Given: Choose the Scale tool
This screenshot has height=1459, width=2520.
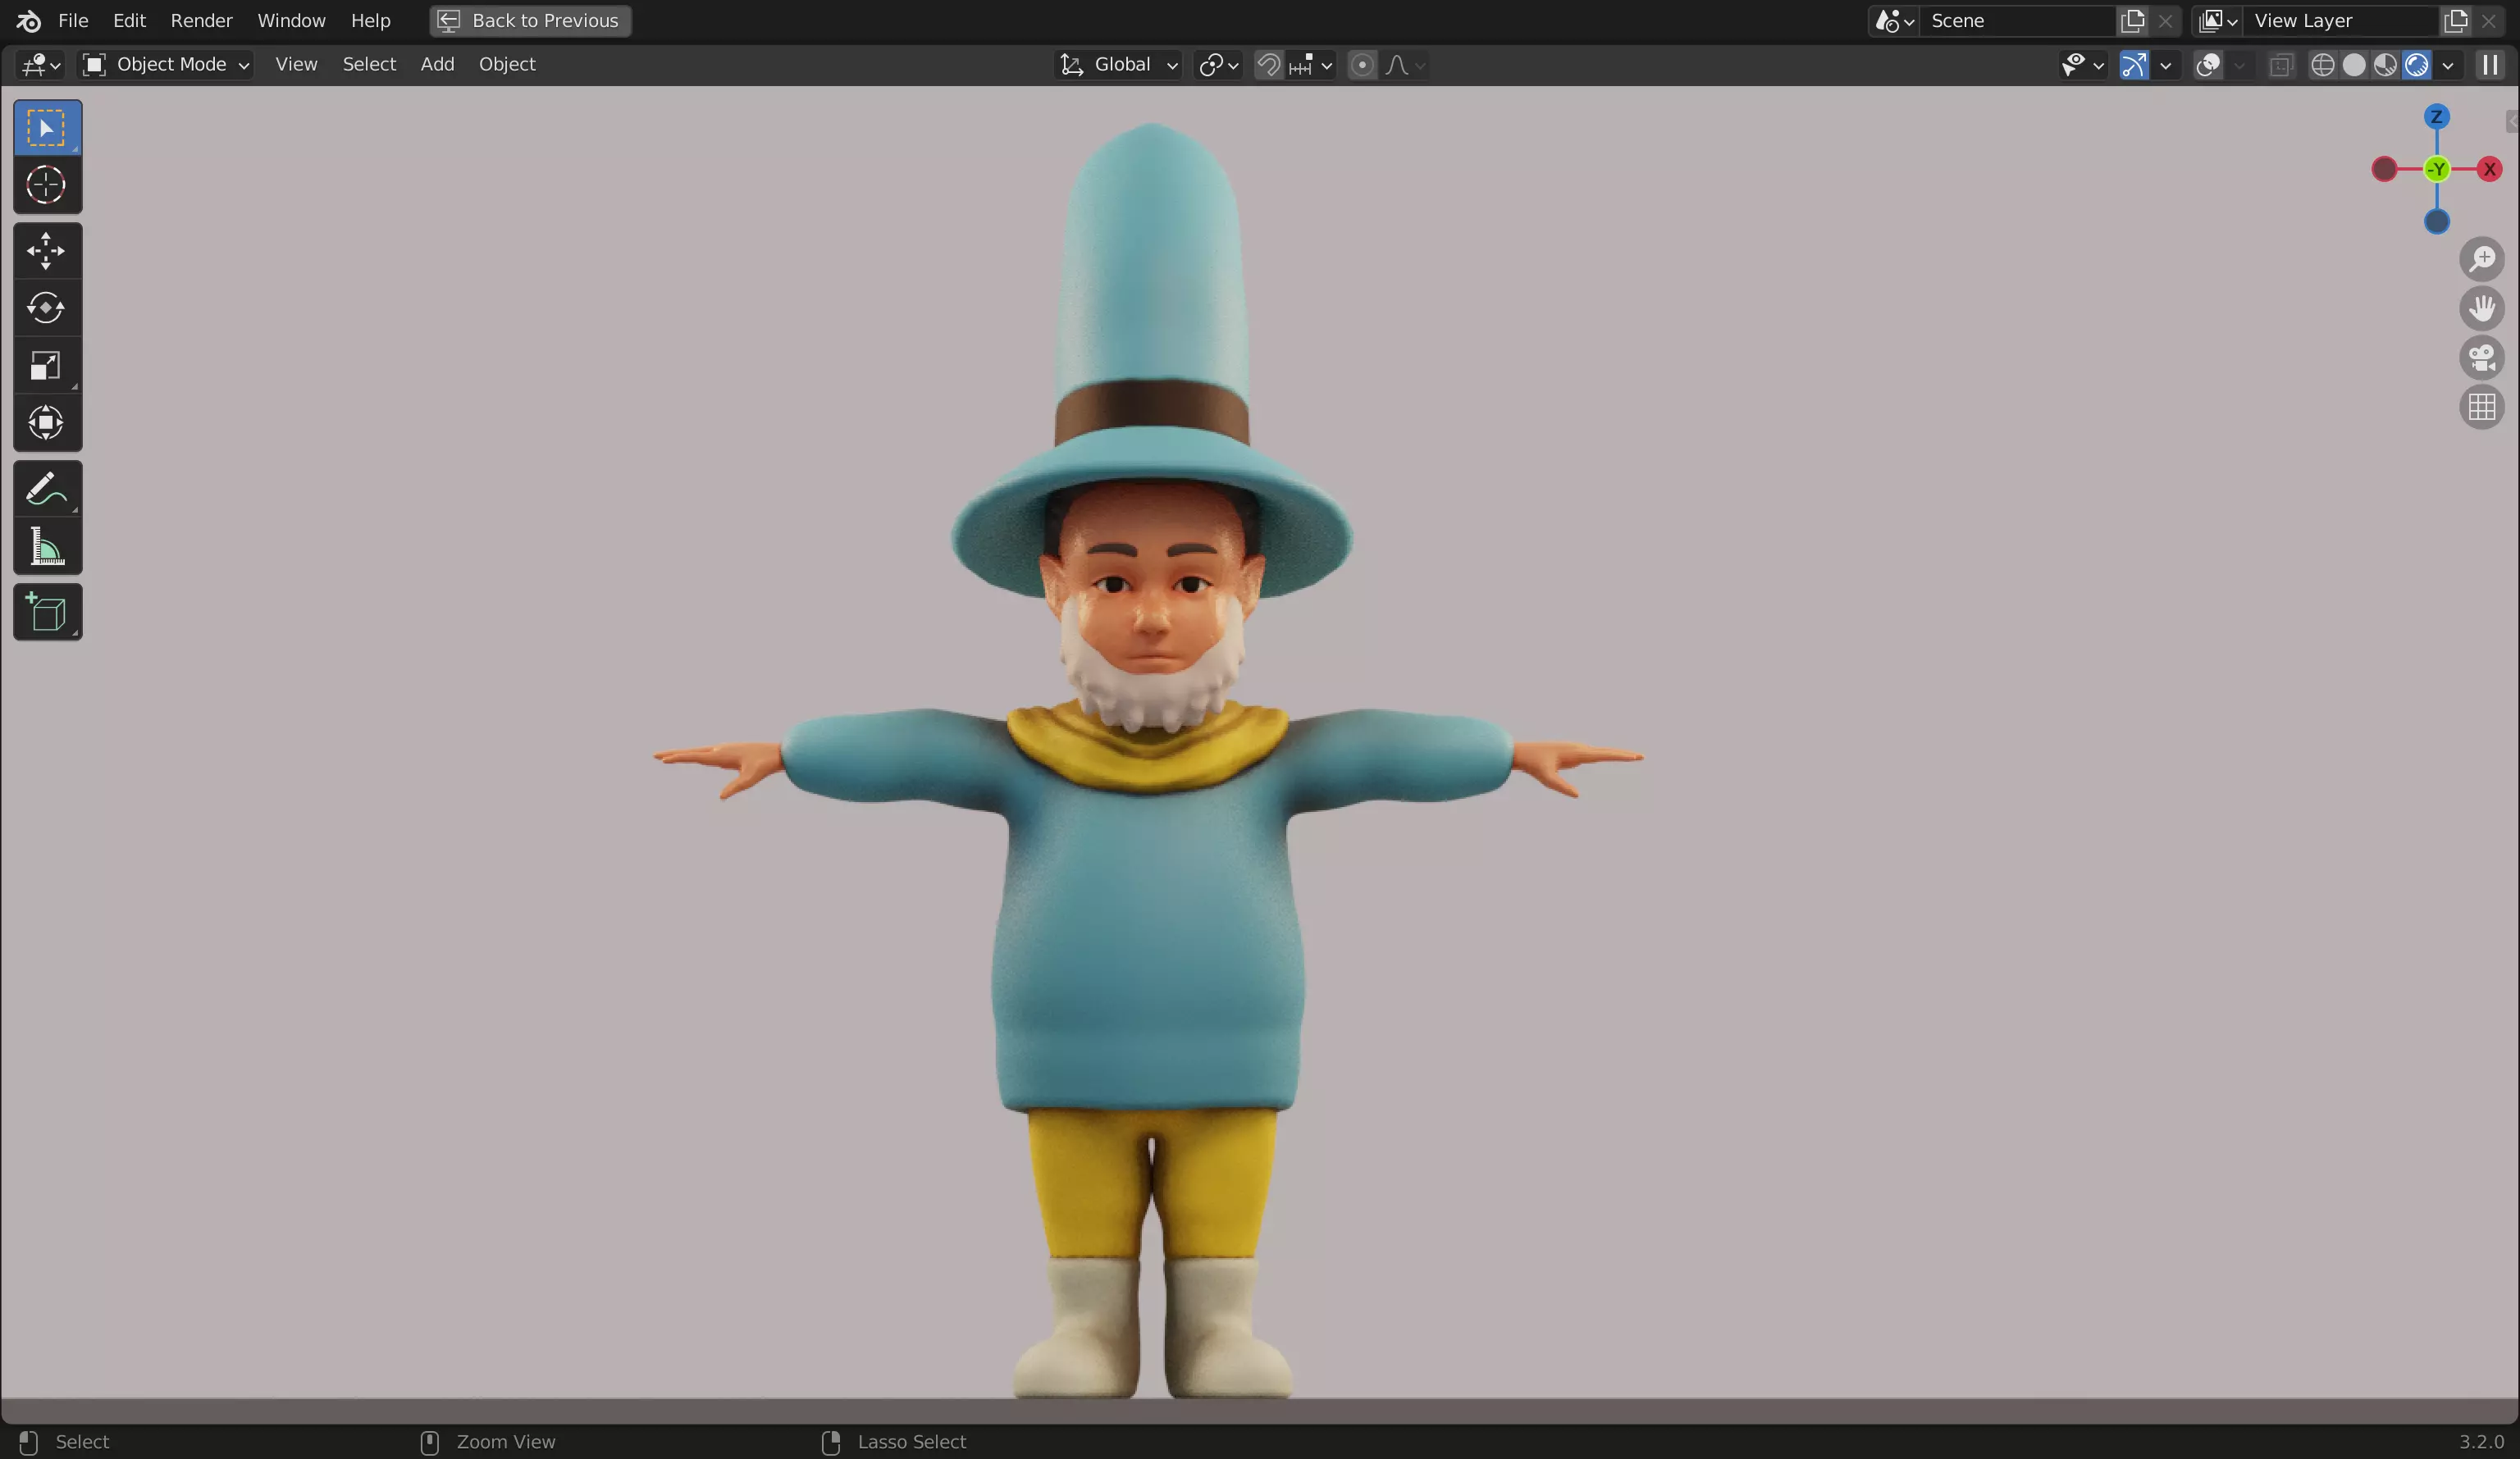Looking at the screenshot, I should click(46, 366).
